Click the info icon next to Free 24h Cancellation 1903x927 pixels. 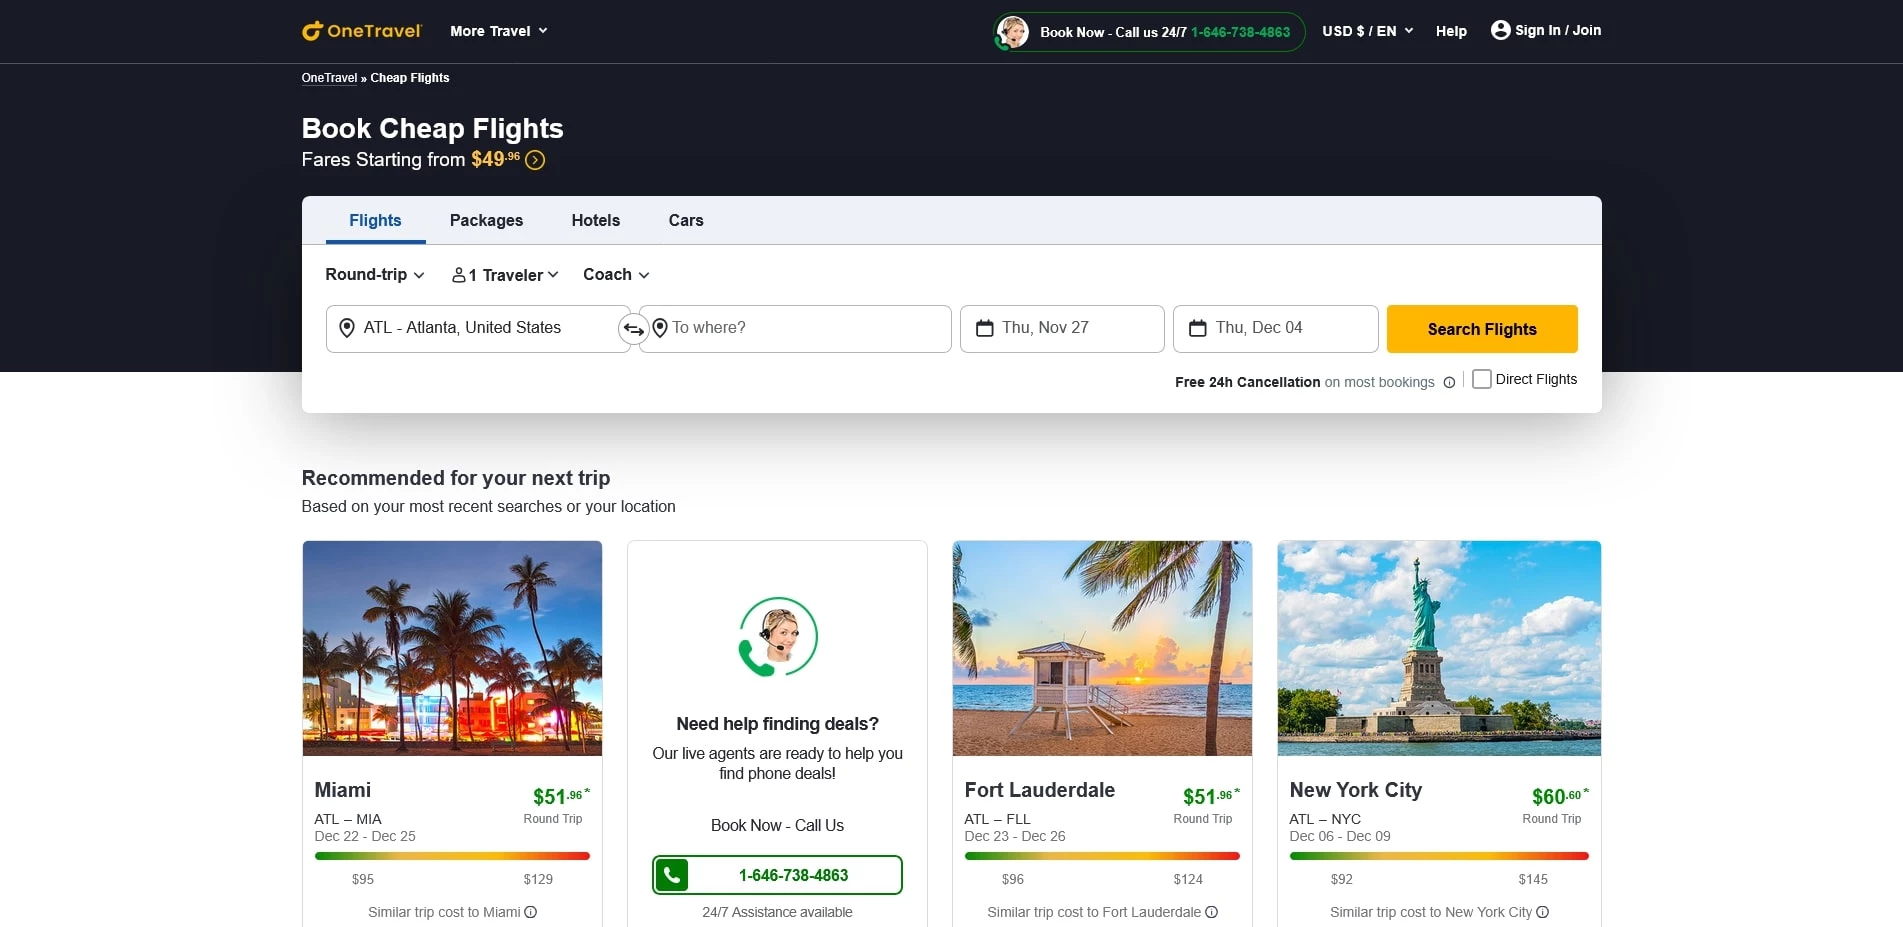1448,382
